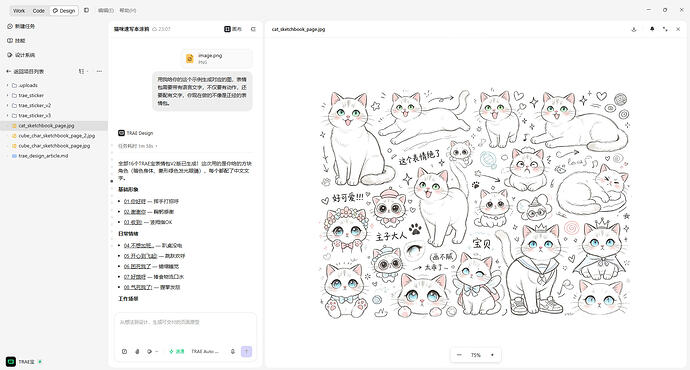
Task: Click the attachment paperclip icon
Action: click(x=137, y=352)
